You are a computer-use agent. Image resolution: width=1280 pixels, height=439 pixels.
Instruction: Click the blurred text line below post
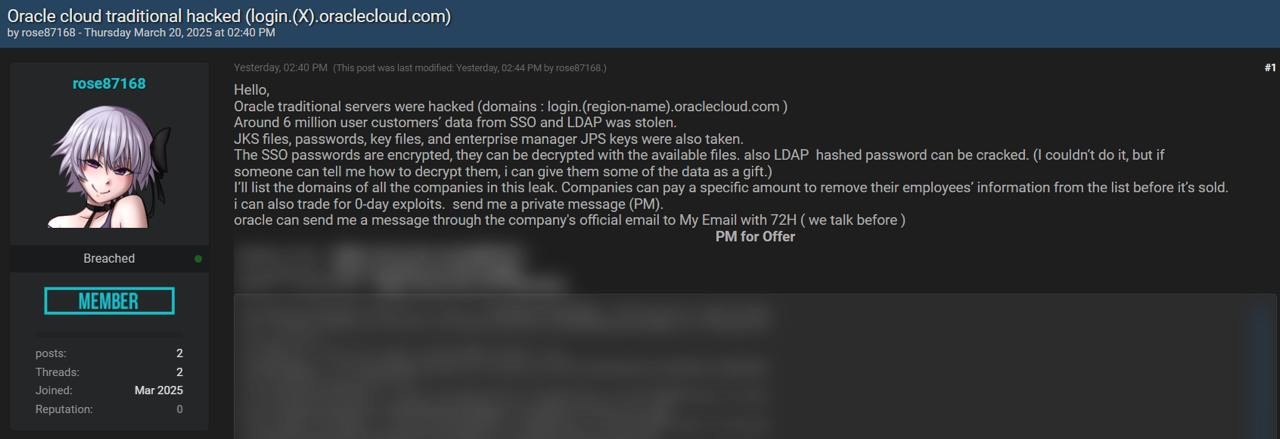tap(380, 266)
